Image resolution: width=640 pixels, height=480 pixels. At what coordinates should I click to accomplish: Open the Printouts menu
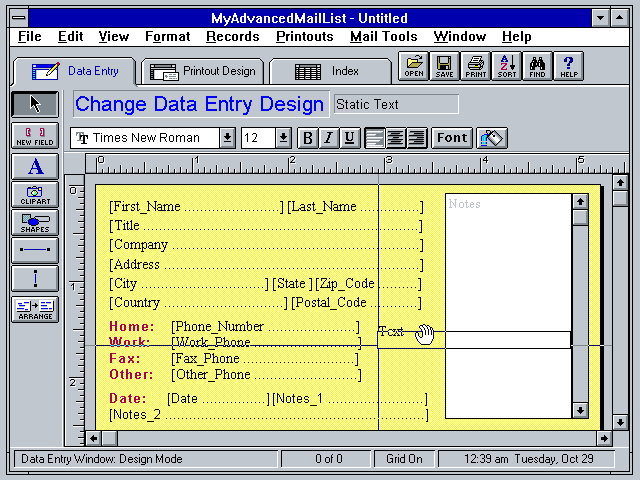tap(304, 37)
